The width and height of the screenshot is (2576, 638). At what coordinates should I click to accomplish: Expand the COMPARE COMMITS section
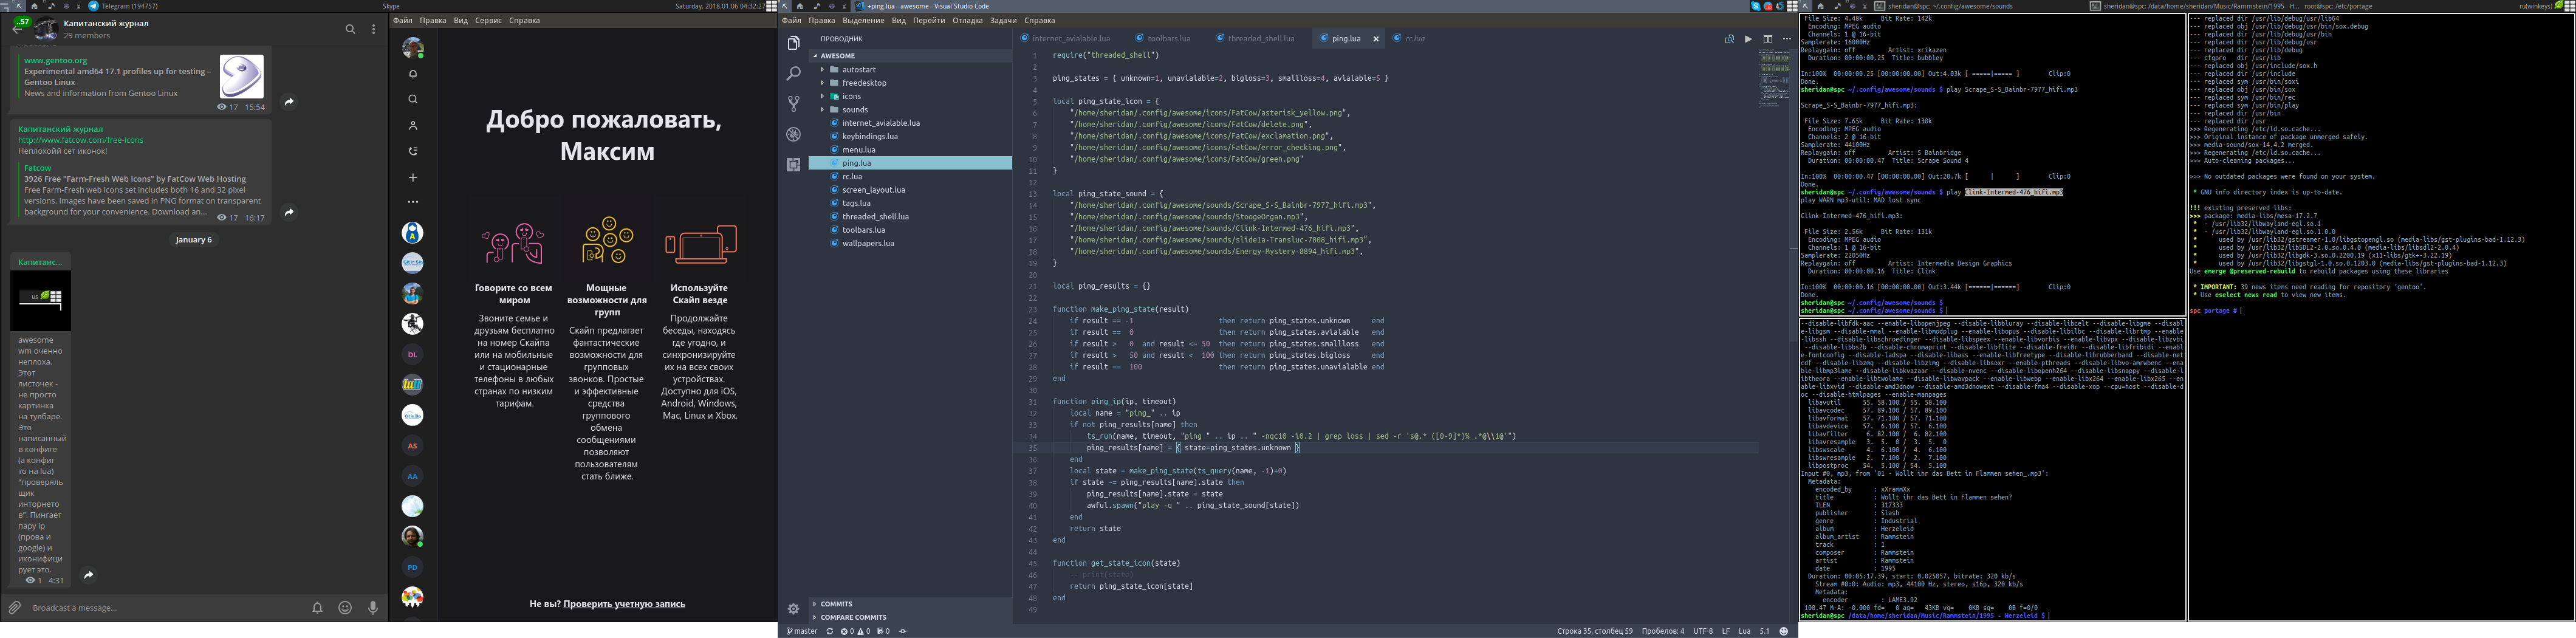853,617
